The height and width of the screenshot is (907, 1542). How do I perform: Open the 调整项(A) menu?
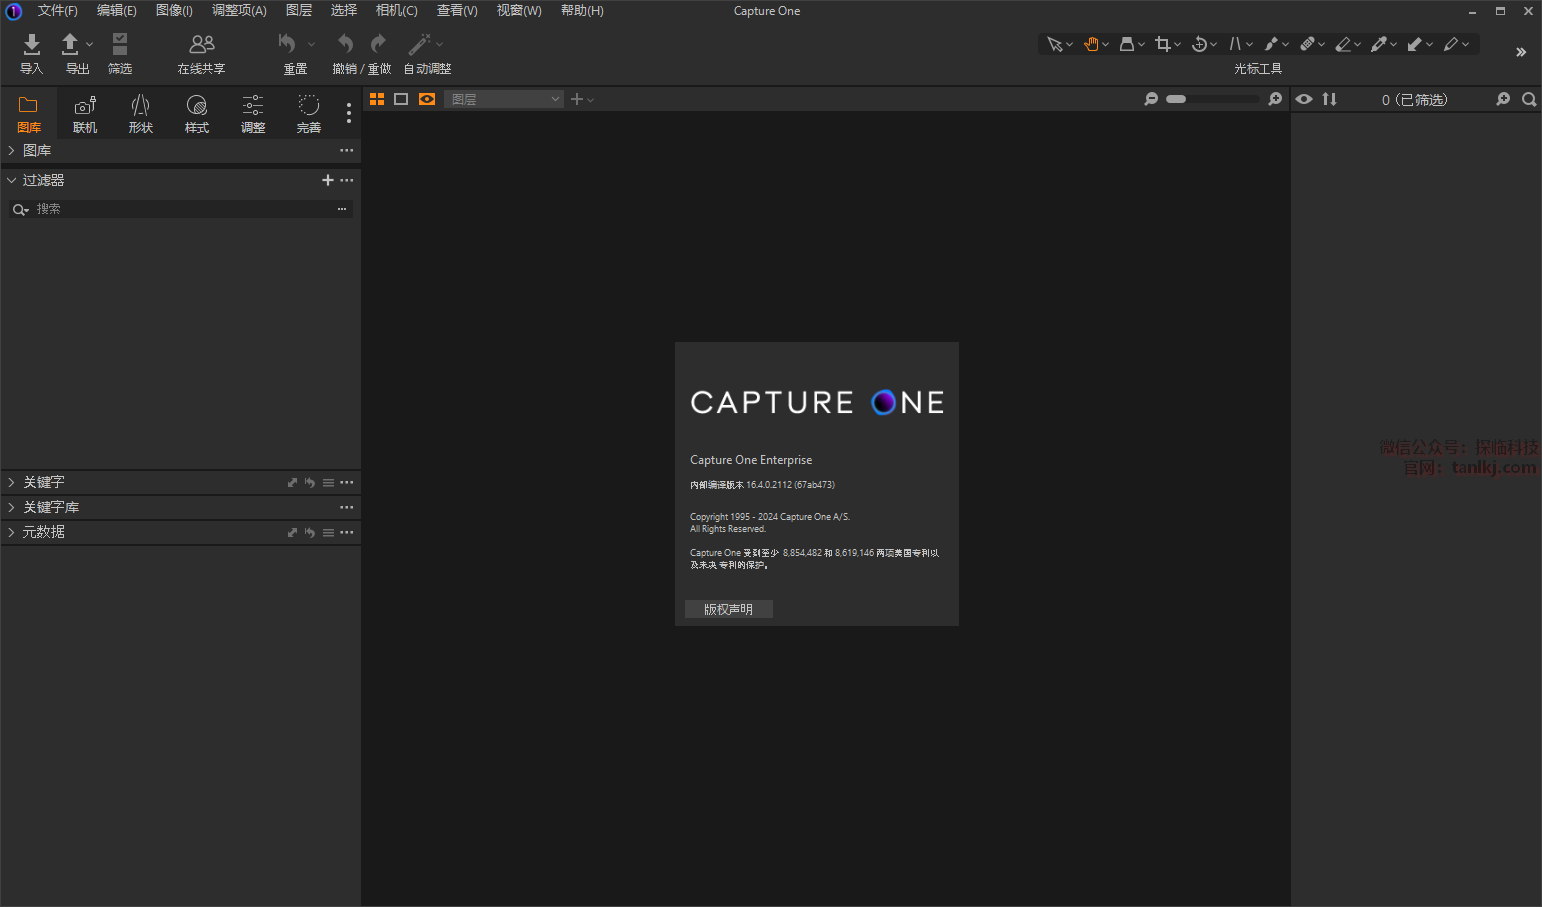[x=239, y=11]
